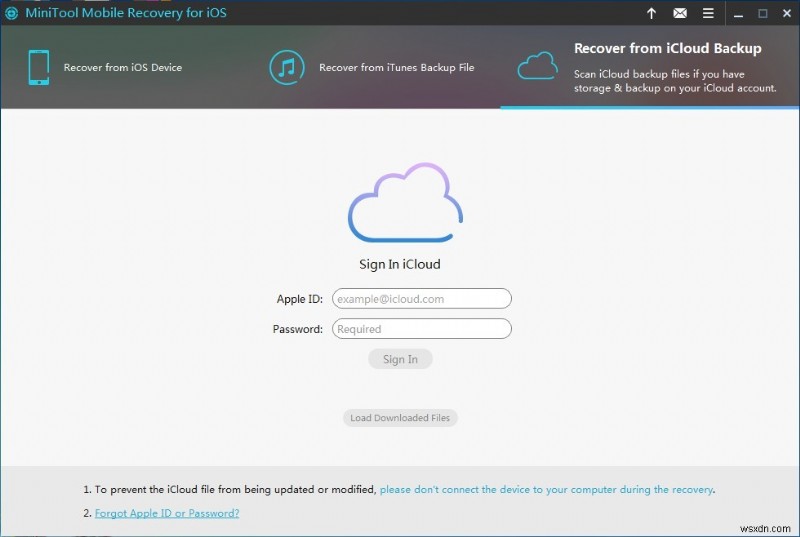The width and height of the screenshot is (800, 537).
Task: Open the hamburger menu in title bar
Action: (708, 13)
